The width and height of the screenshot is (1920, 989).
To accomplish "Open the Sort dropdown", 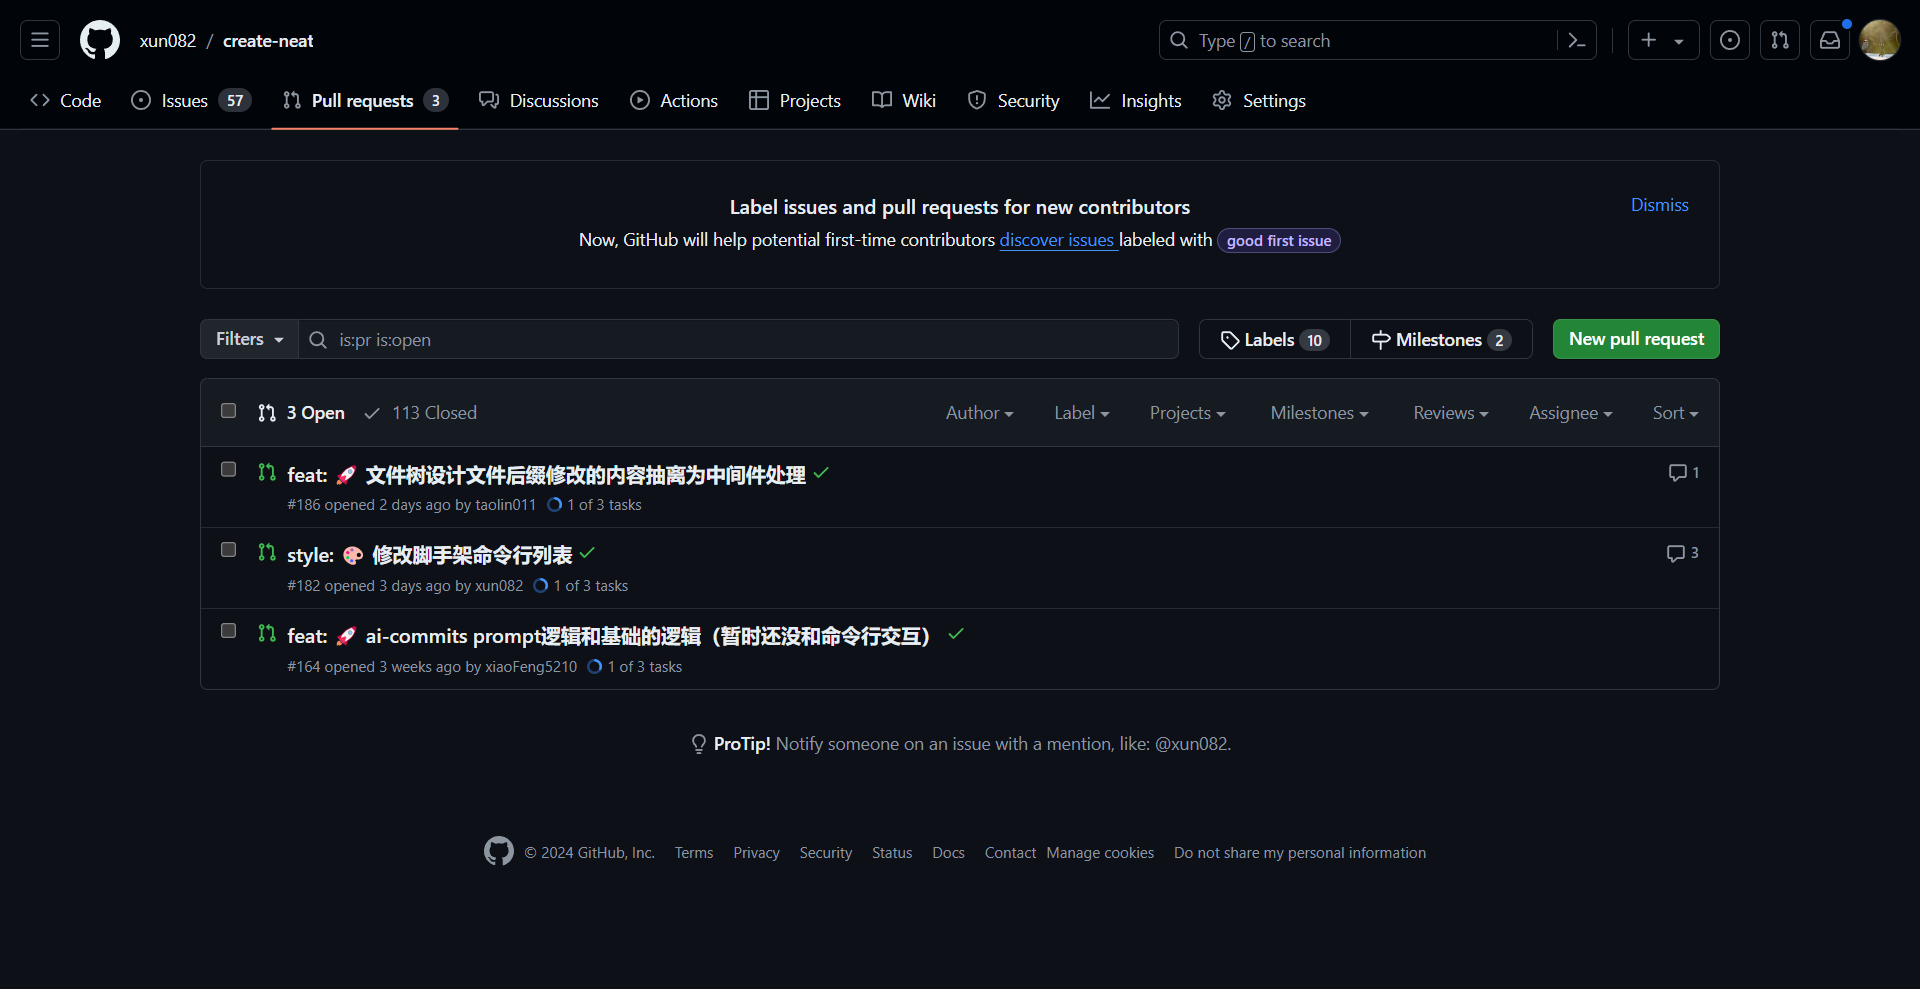I will (x=1675, y=413).
